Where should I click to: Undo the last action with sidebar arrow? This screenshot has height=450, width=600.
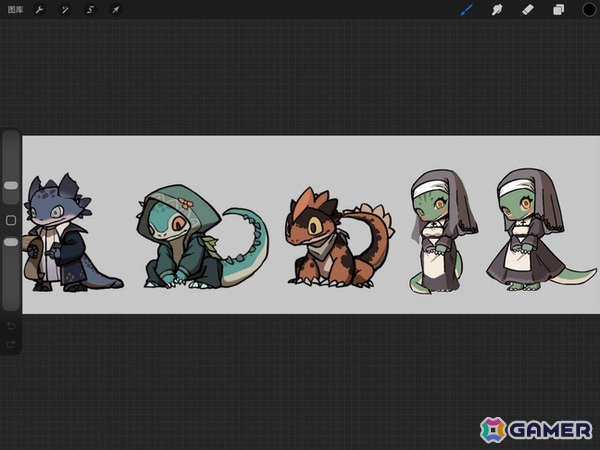point(11,326)
